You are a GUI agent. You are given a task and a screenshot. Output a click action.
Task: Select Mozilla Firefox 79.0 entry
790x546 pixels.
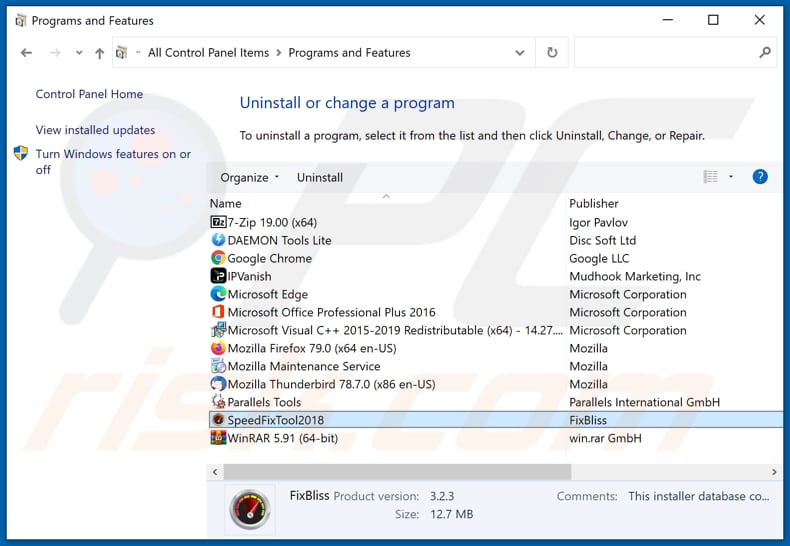[312, 348]
